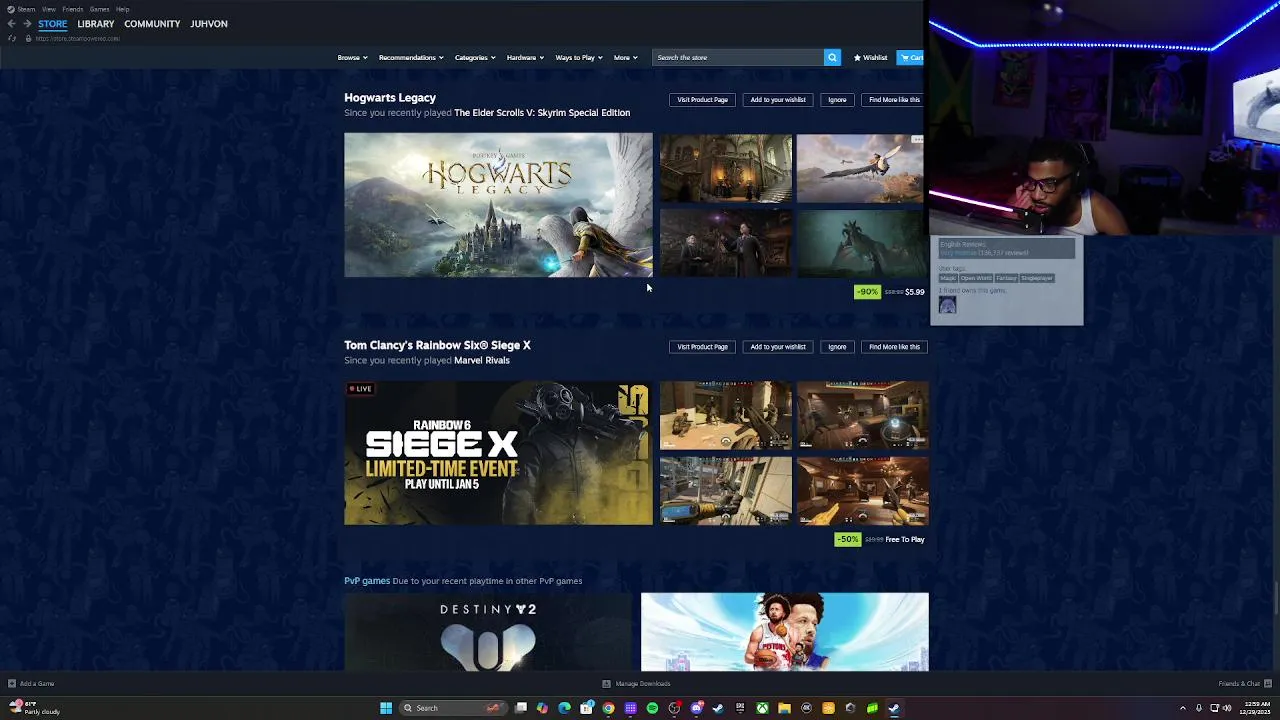Screen dimensions: 1280x720
Task: Visit Product Page for Rainbow Six Siege X
Action: [702, 347]
